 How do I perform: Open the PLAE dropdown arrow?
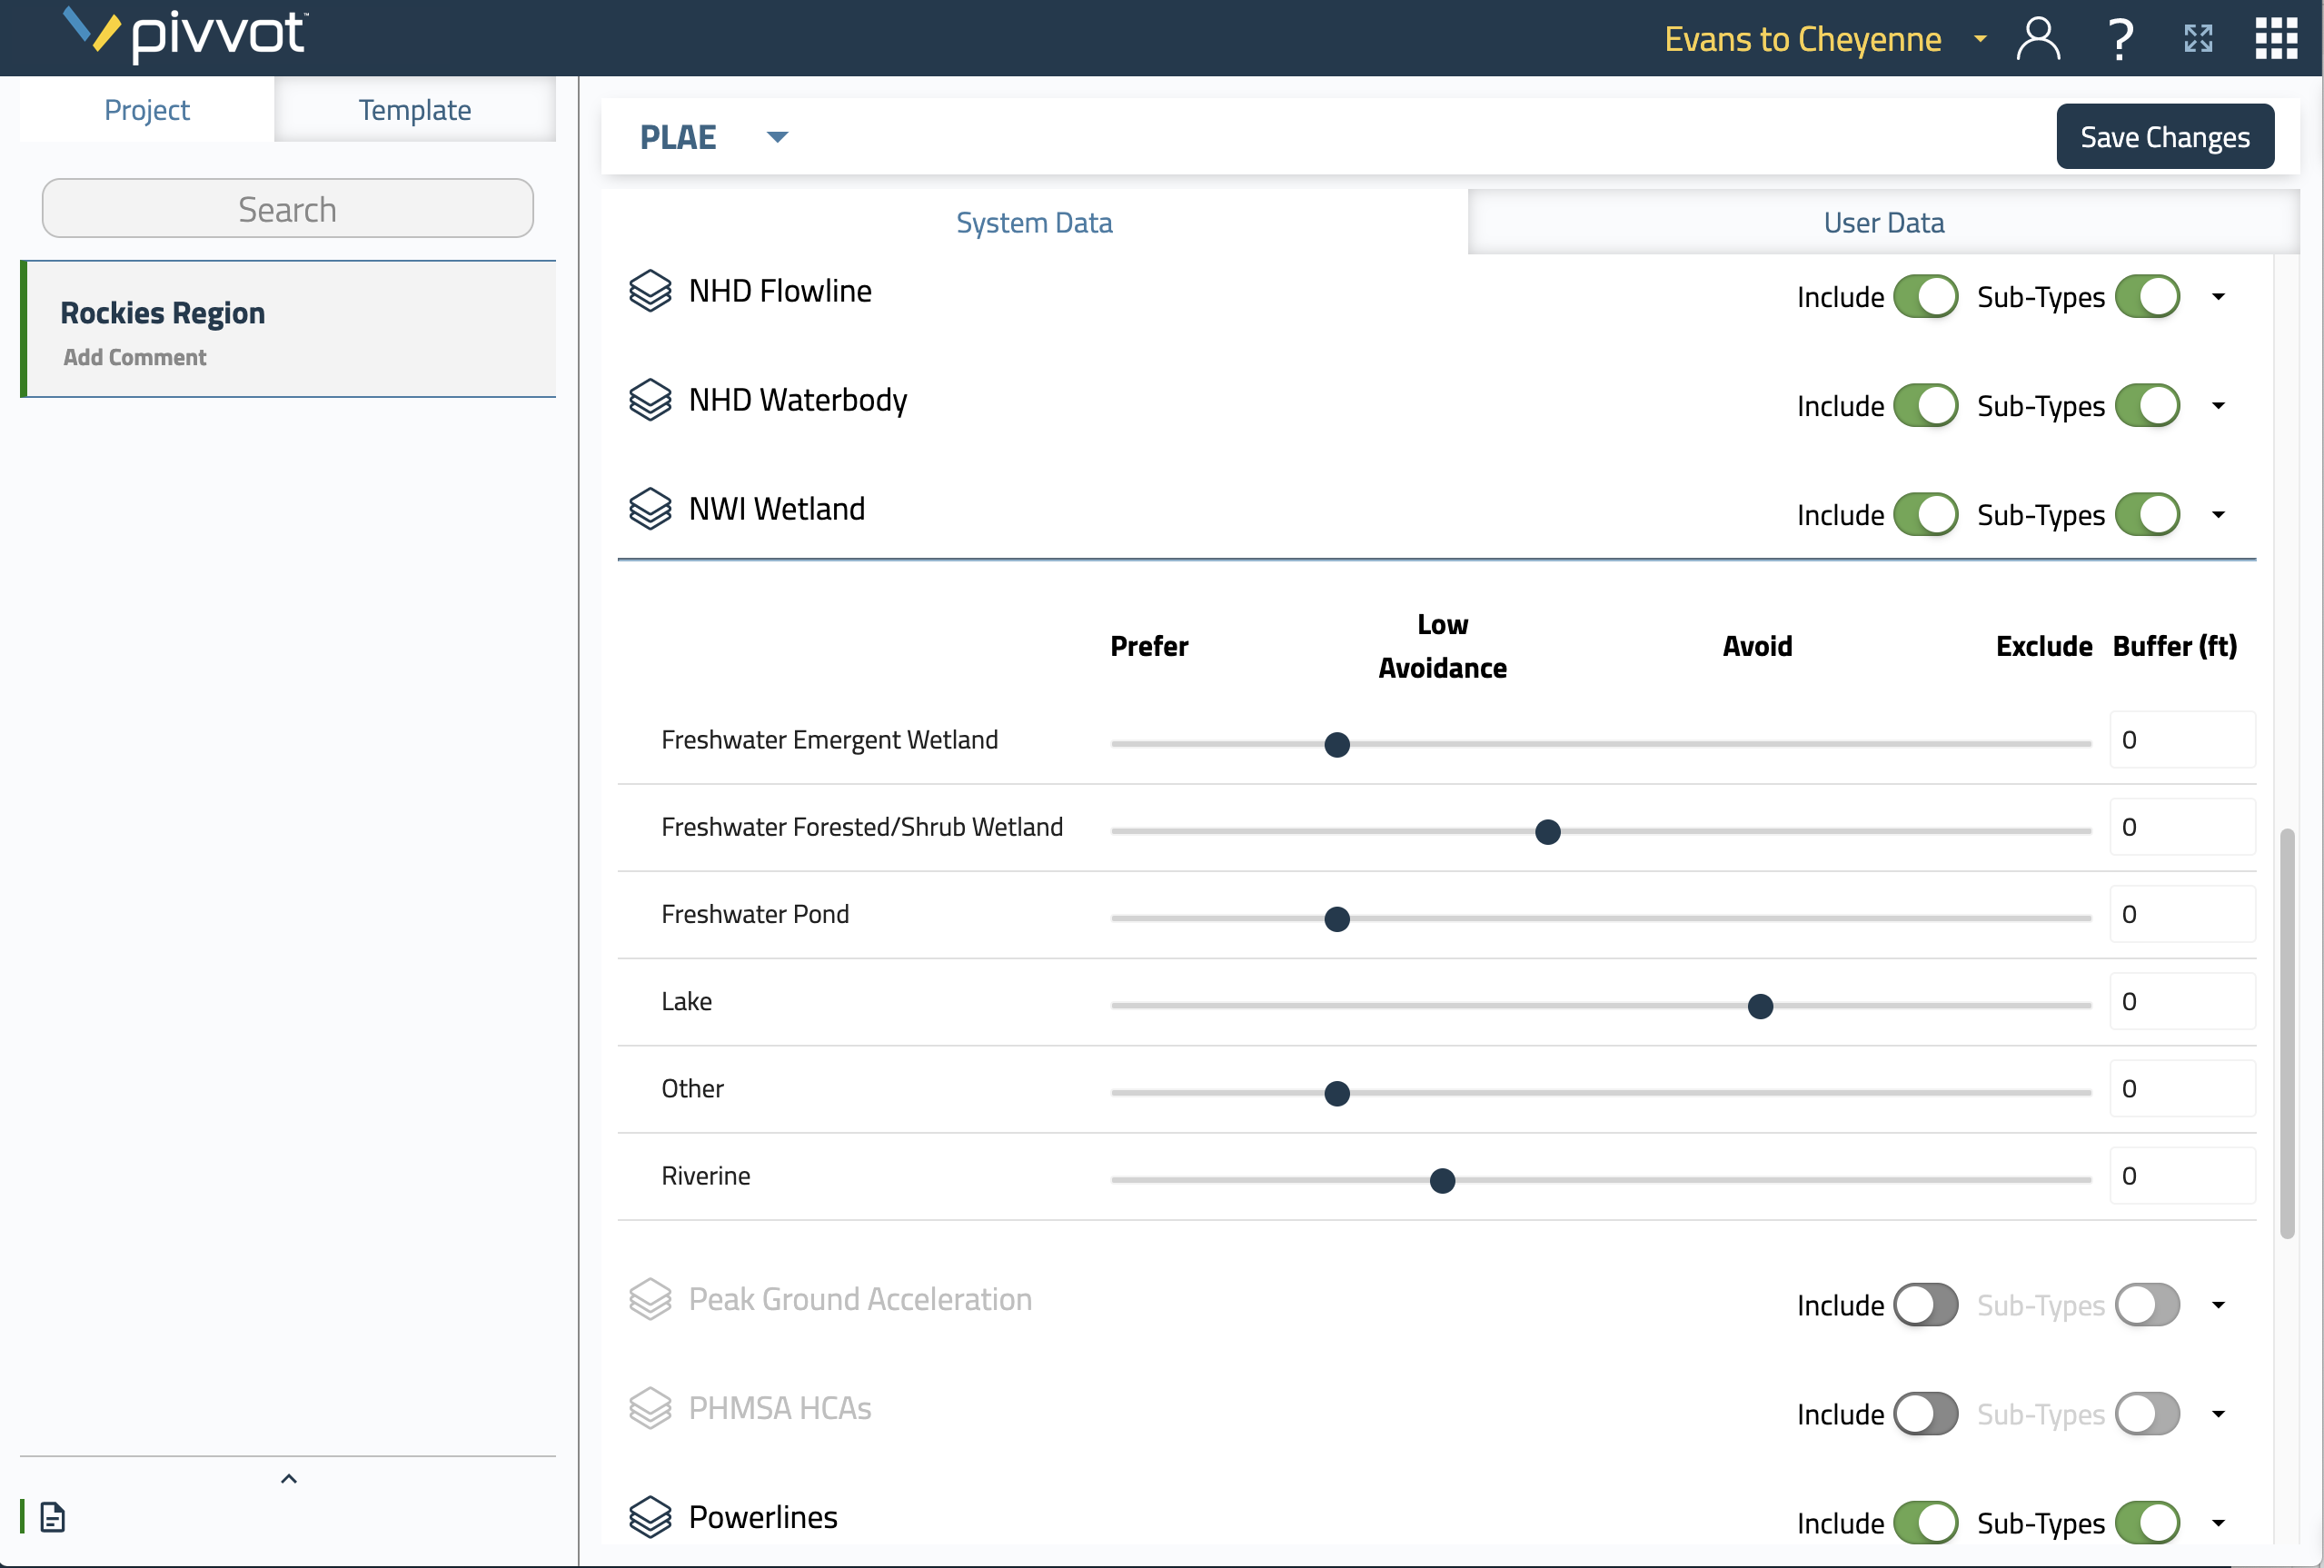tap(777, 137)
